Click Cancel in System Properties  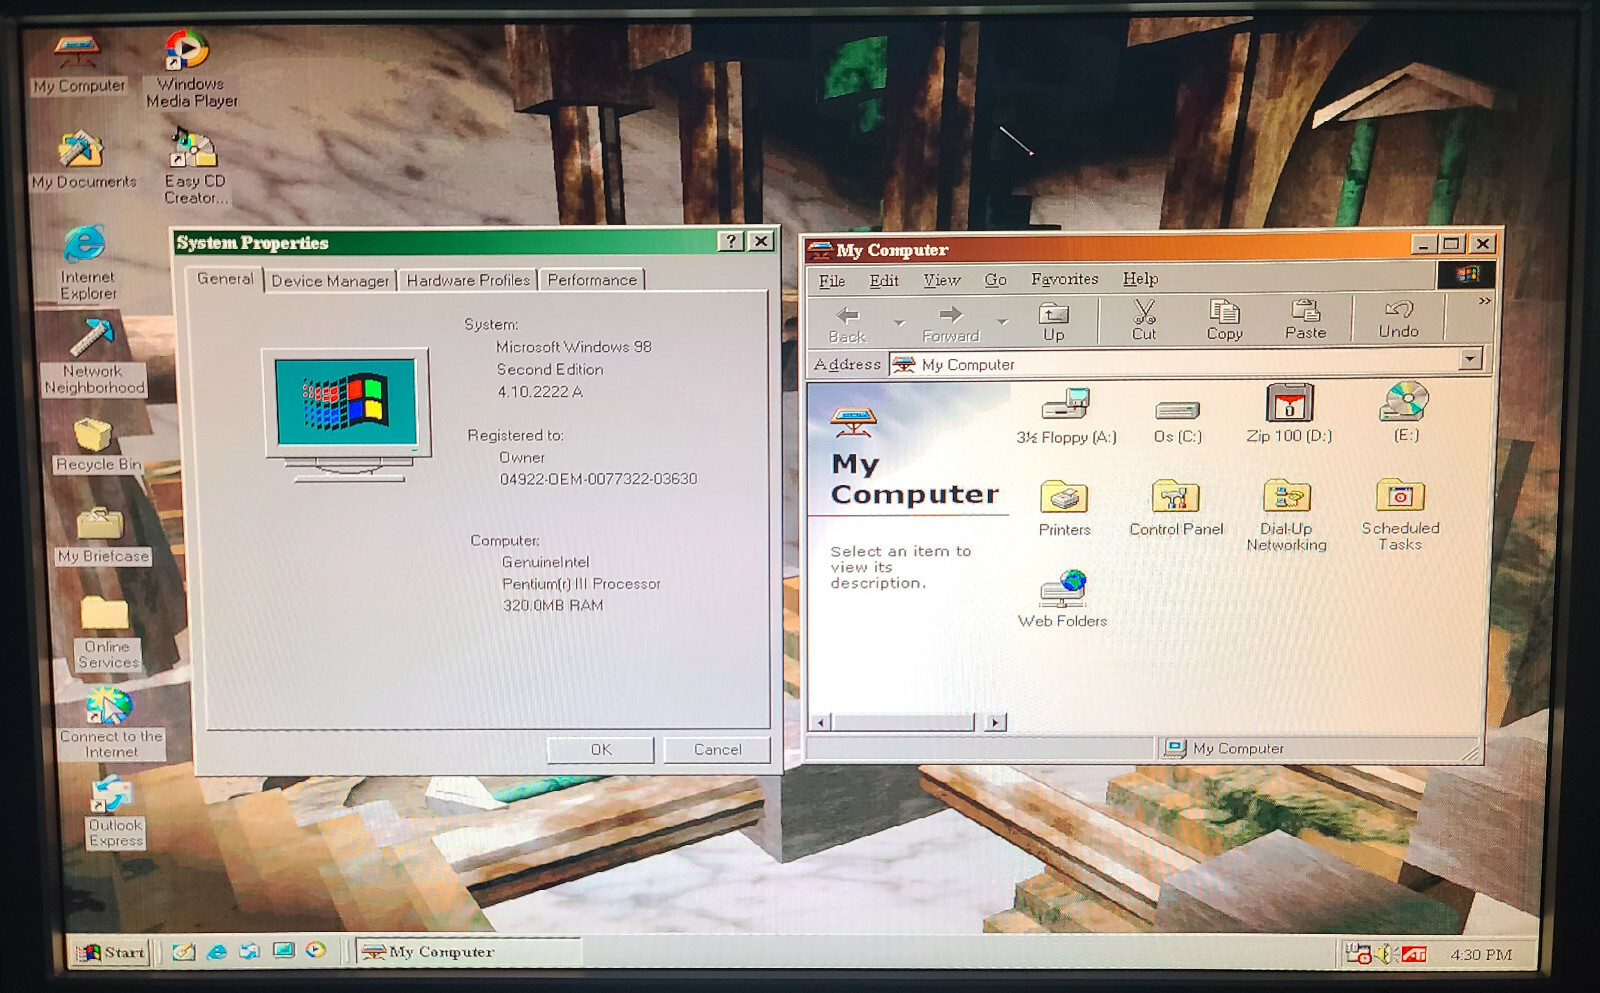pos(716,749)
